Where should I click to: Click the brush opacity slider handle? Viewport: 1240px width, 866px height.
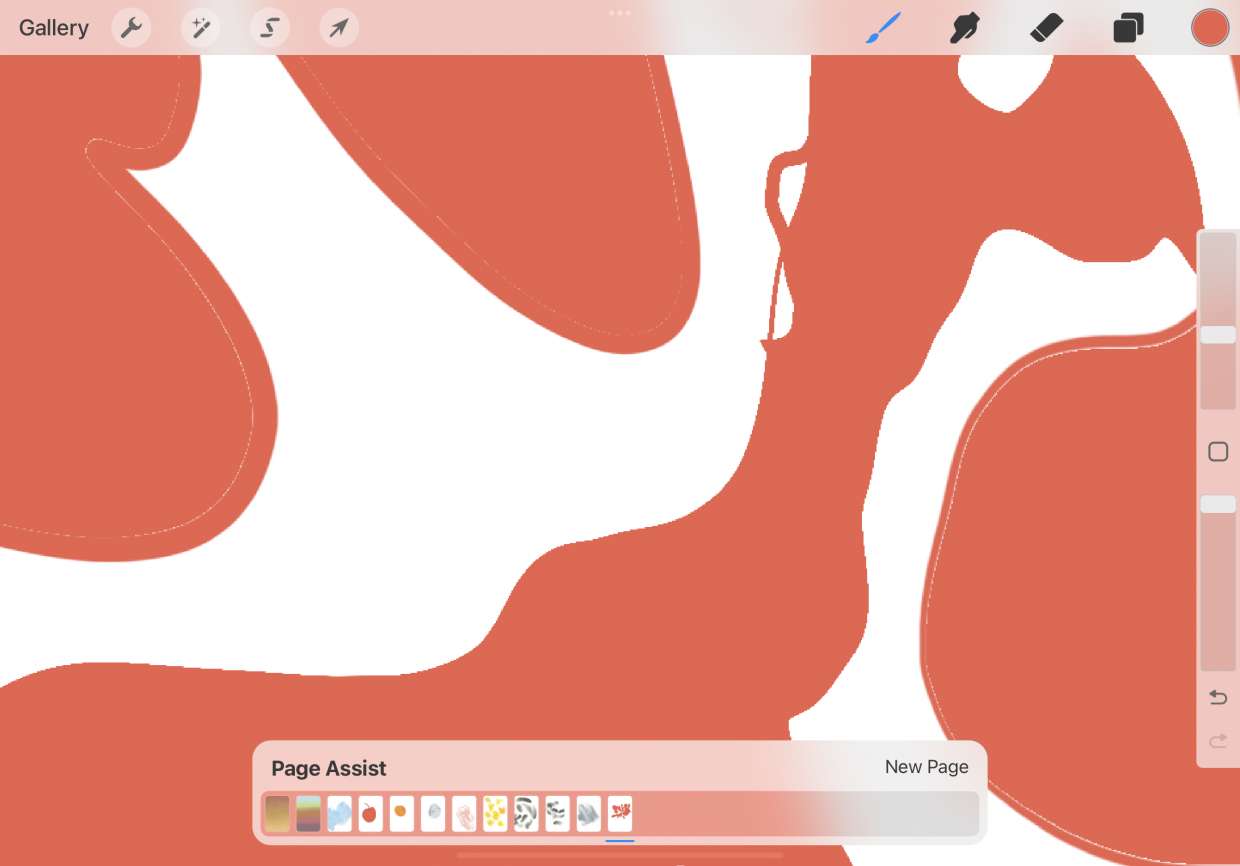tap(1218, 504)
